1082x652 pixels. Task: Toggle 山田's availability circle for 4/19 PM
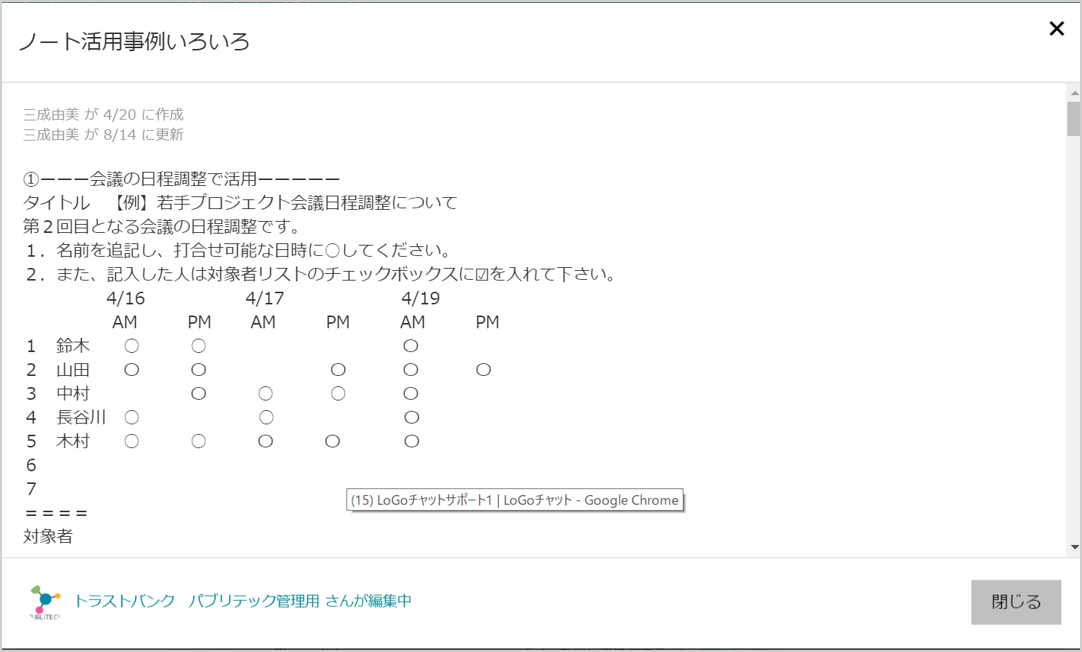tap(484, 369)
